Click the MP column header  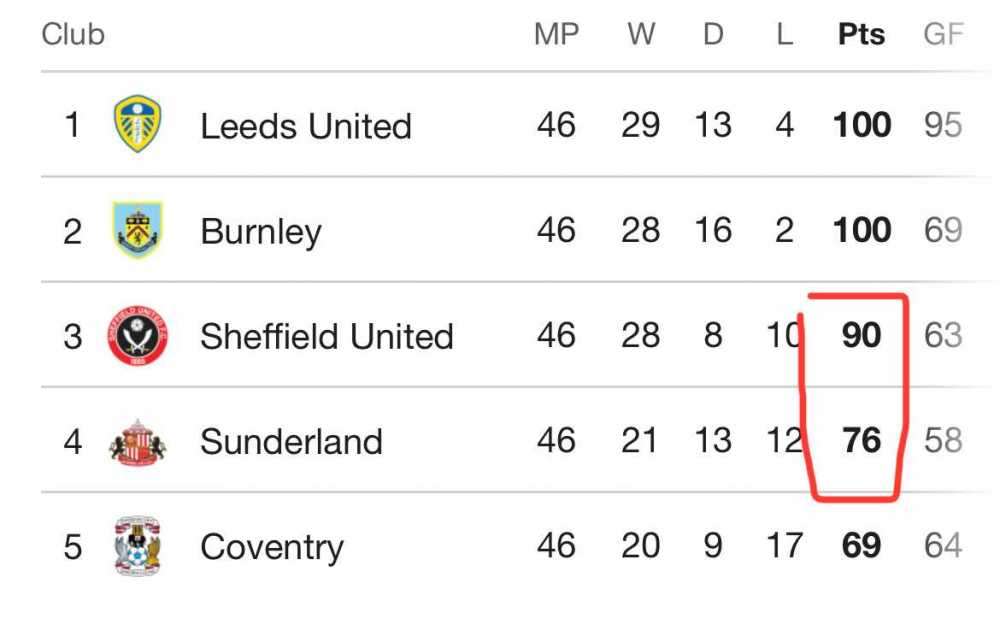557,34
